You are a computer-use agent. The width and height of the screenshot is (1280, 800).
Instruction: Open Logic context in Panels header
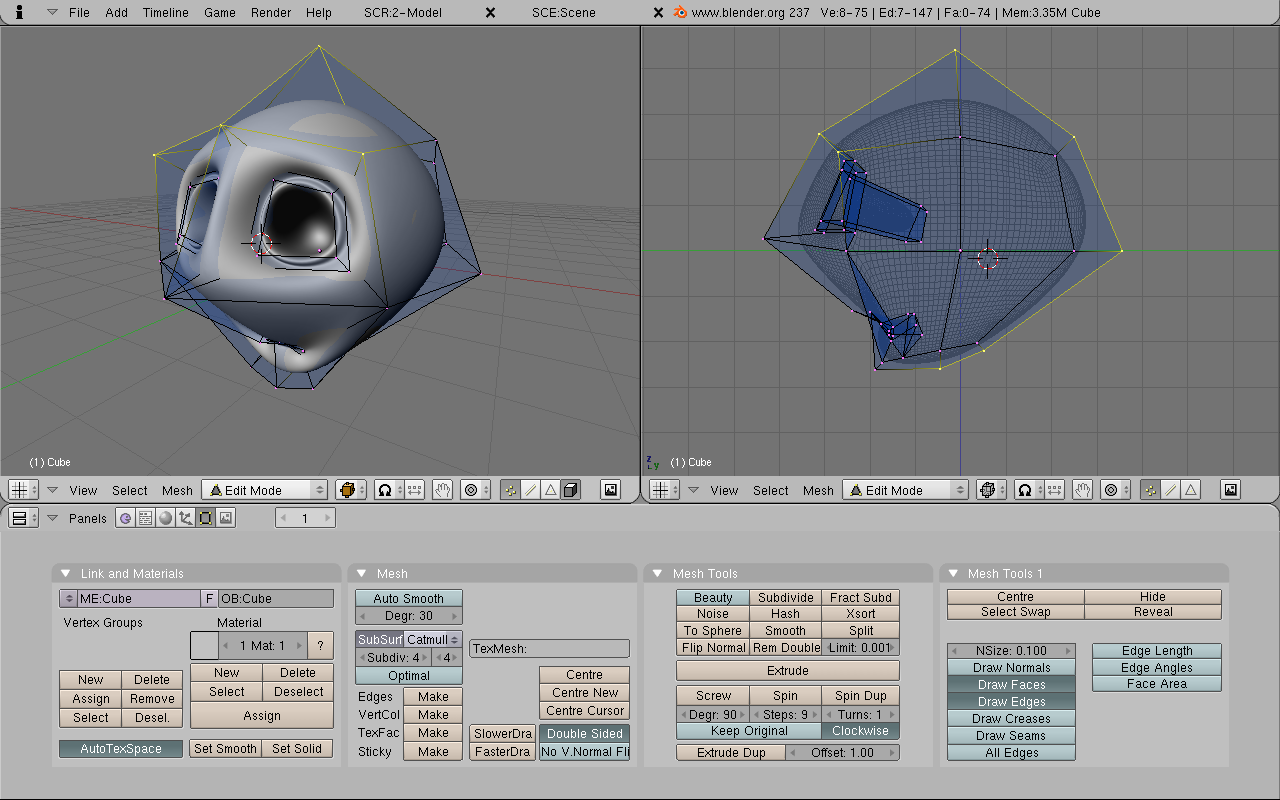(125, 518)
